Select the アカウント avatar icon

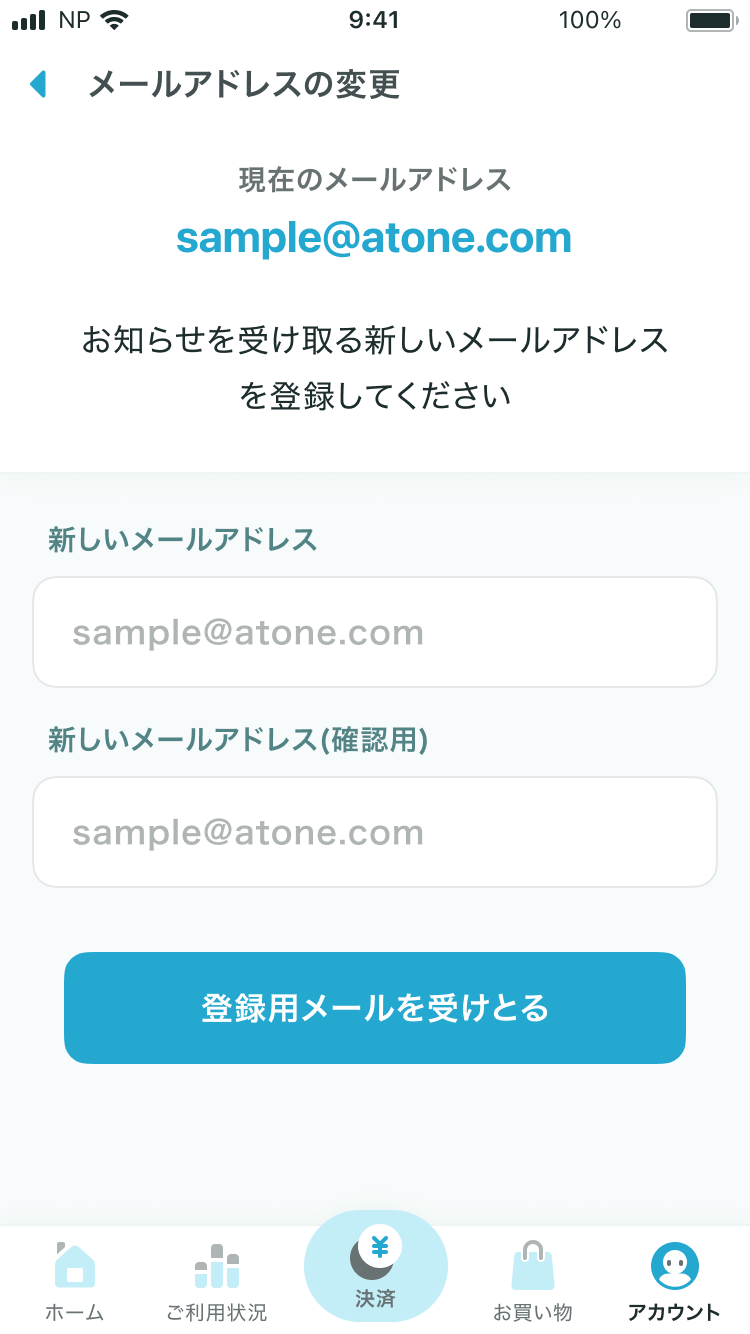coord(674,1266)
